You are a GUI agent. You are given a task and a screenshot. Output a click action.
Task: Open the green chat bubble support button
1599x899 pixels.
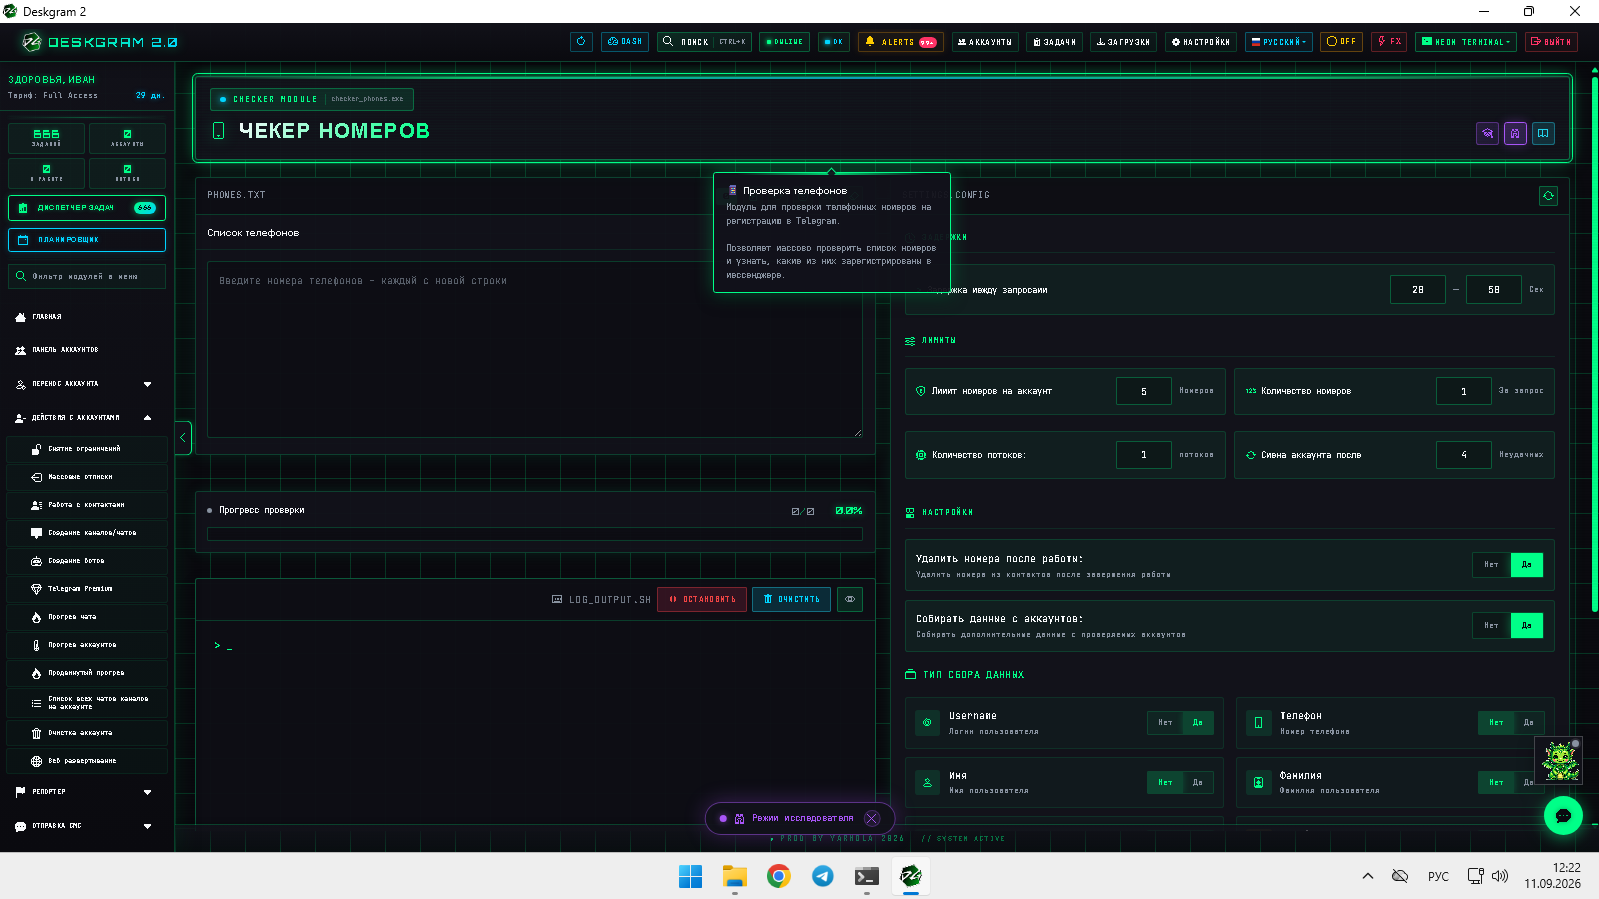1563,816
